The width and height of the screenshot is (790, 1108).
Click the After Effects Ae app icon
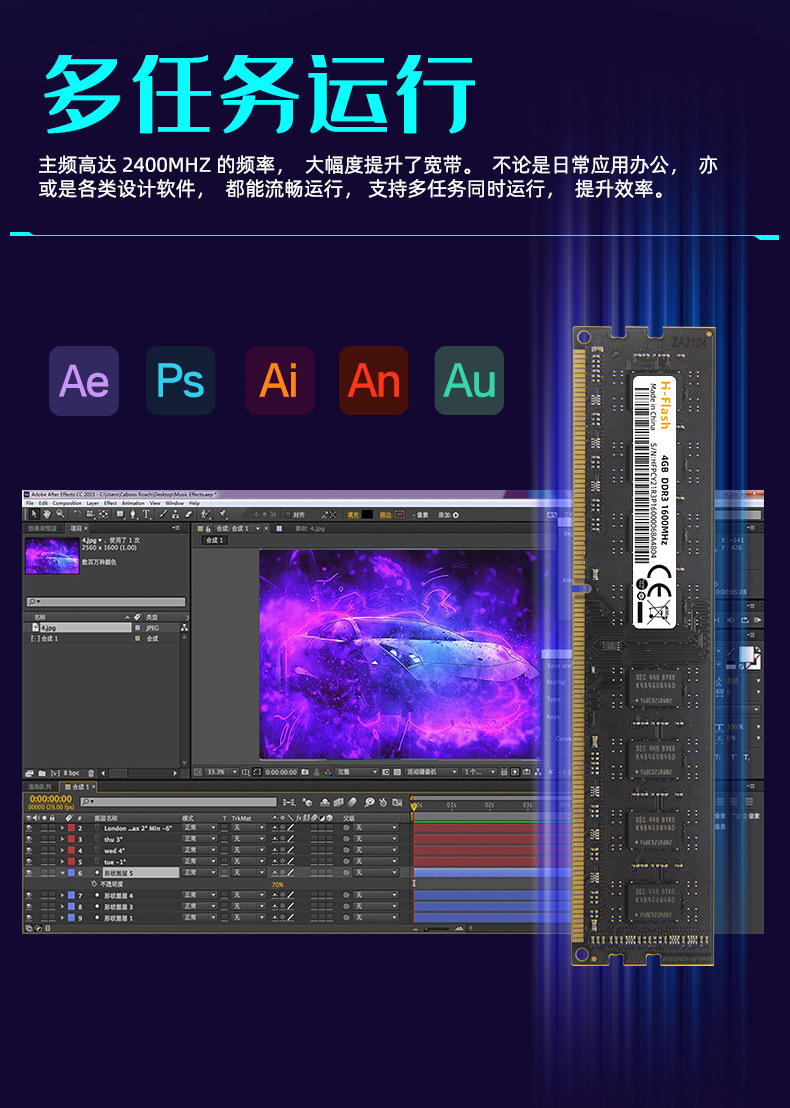coord(84,381)
